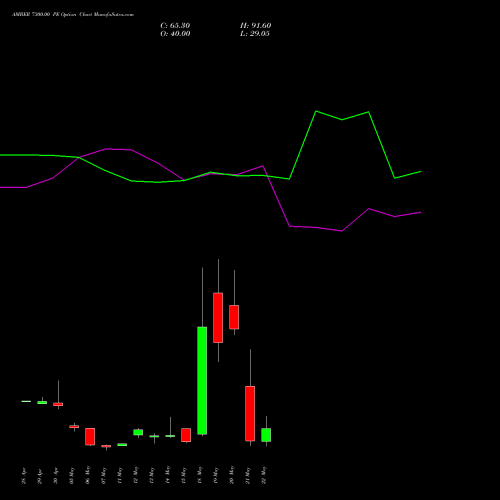Click the 22 May date label
The width and height of the screenshot is (500, 500).
click(x=264, y=475)
